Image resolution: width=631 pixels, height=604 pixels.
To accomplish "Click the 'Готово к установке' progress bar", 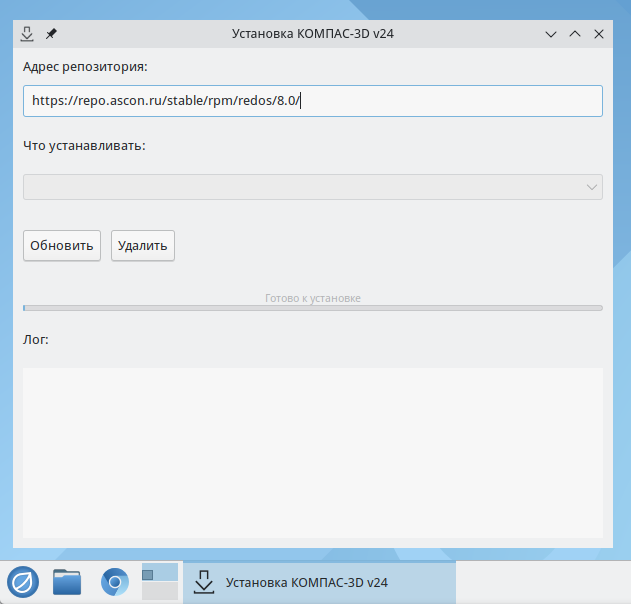I will click(312, 307).
